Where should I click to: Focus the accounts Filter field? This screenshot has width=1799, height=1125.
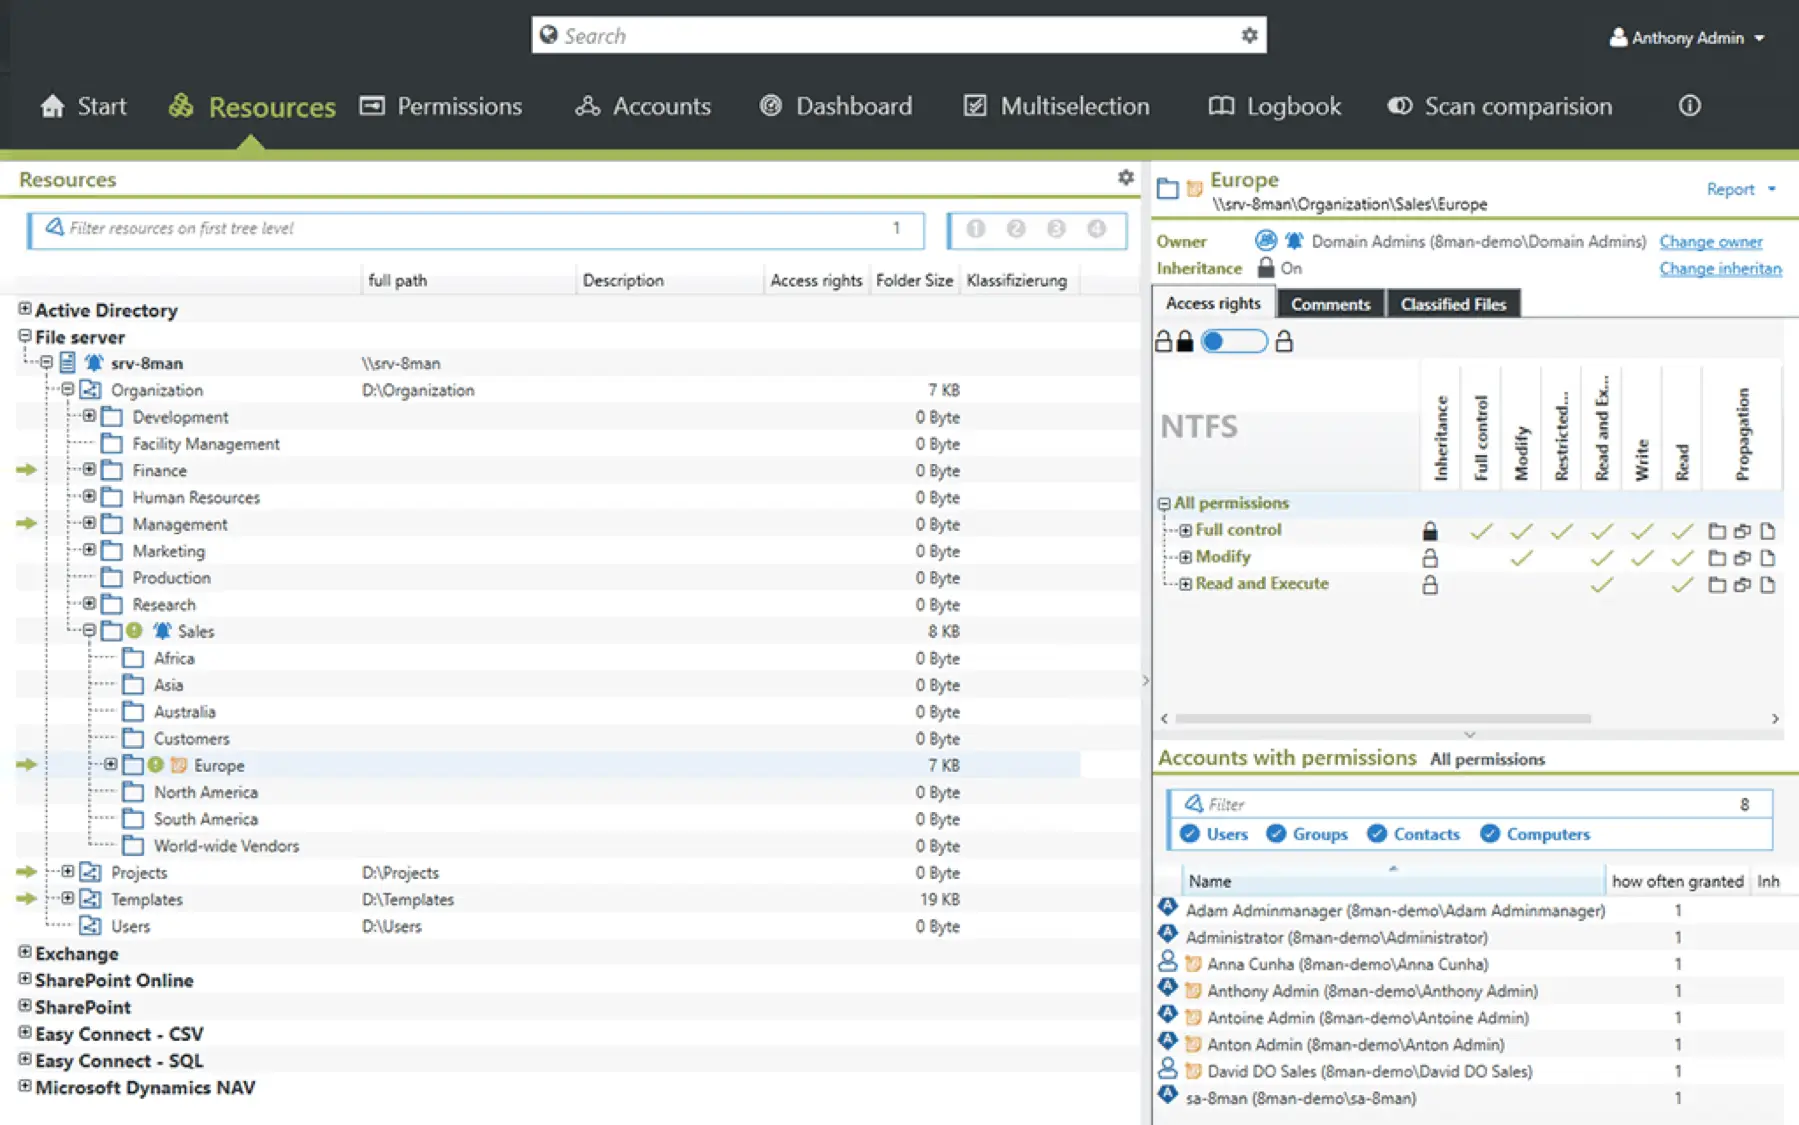pyautogui.click(x=1470, y=804)
